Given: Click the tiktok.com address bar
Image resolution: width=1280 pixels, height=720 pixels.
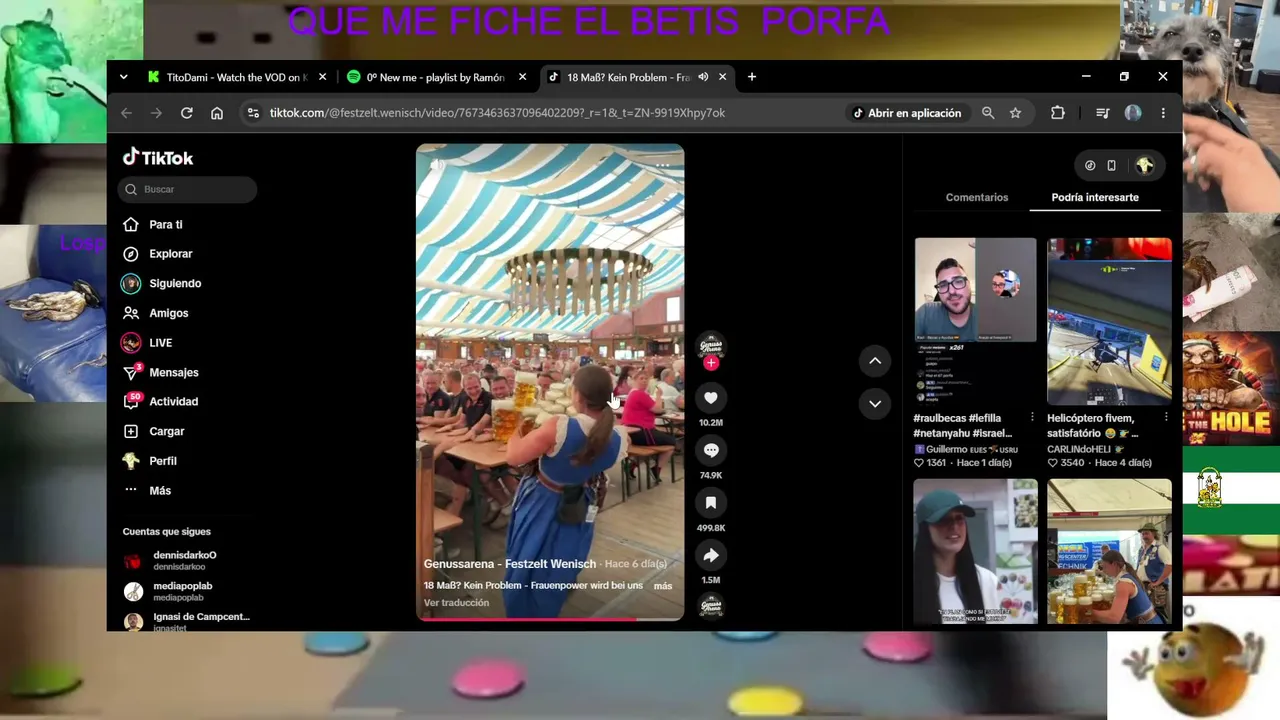Looking at the screenshot, I should pyautogui.click(x=497, y=113).
